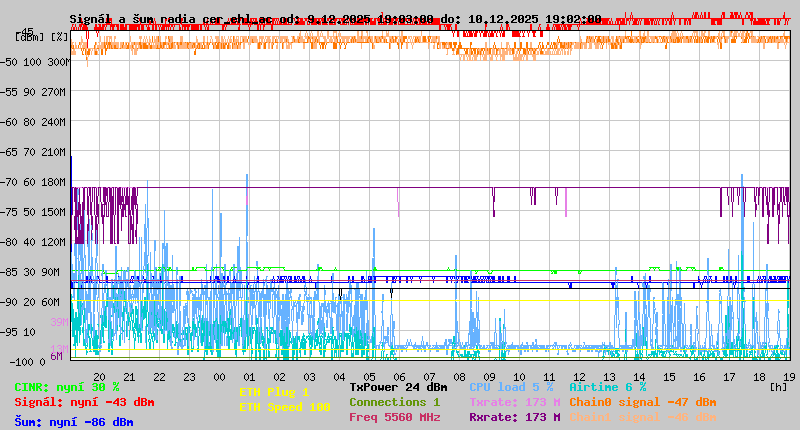Click the 'ETH Speed 100' legend label
Viewport: 800px width, 430px height.
coord(285,408)
